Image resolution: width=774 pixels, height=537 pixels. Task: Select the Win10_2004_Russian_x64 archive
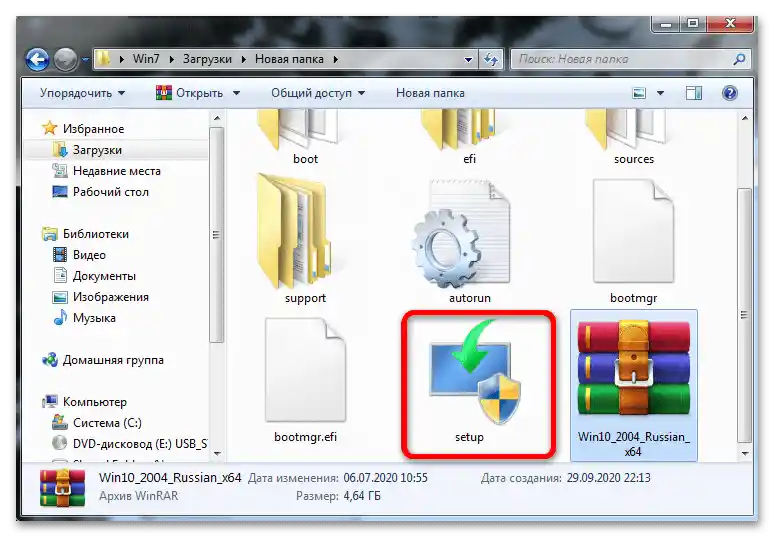(634, 386)
